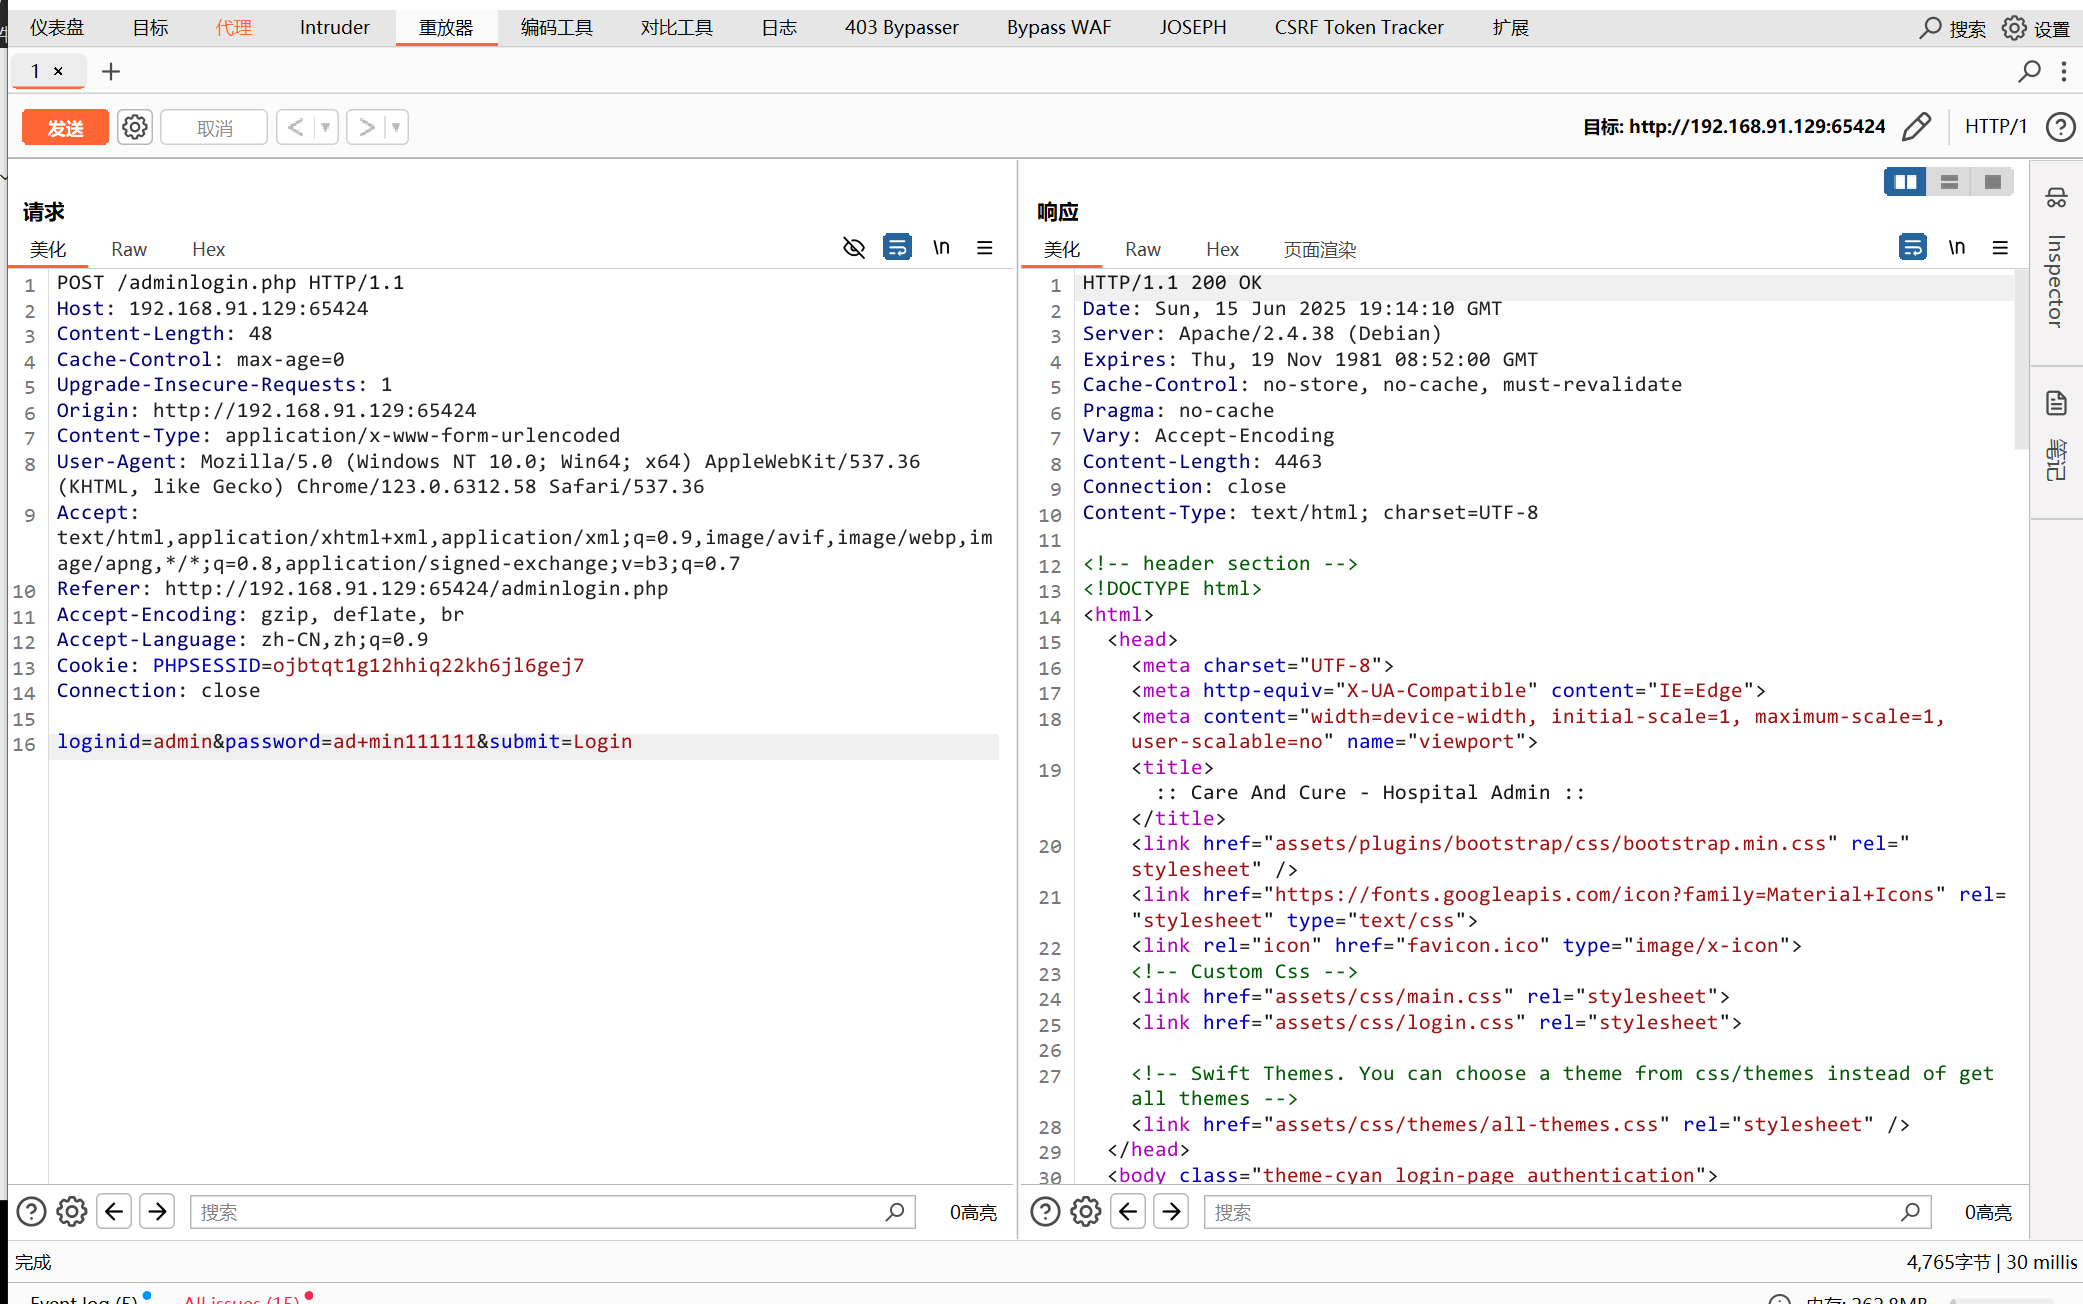Click response search help question icon

point(1045,1212)
